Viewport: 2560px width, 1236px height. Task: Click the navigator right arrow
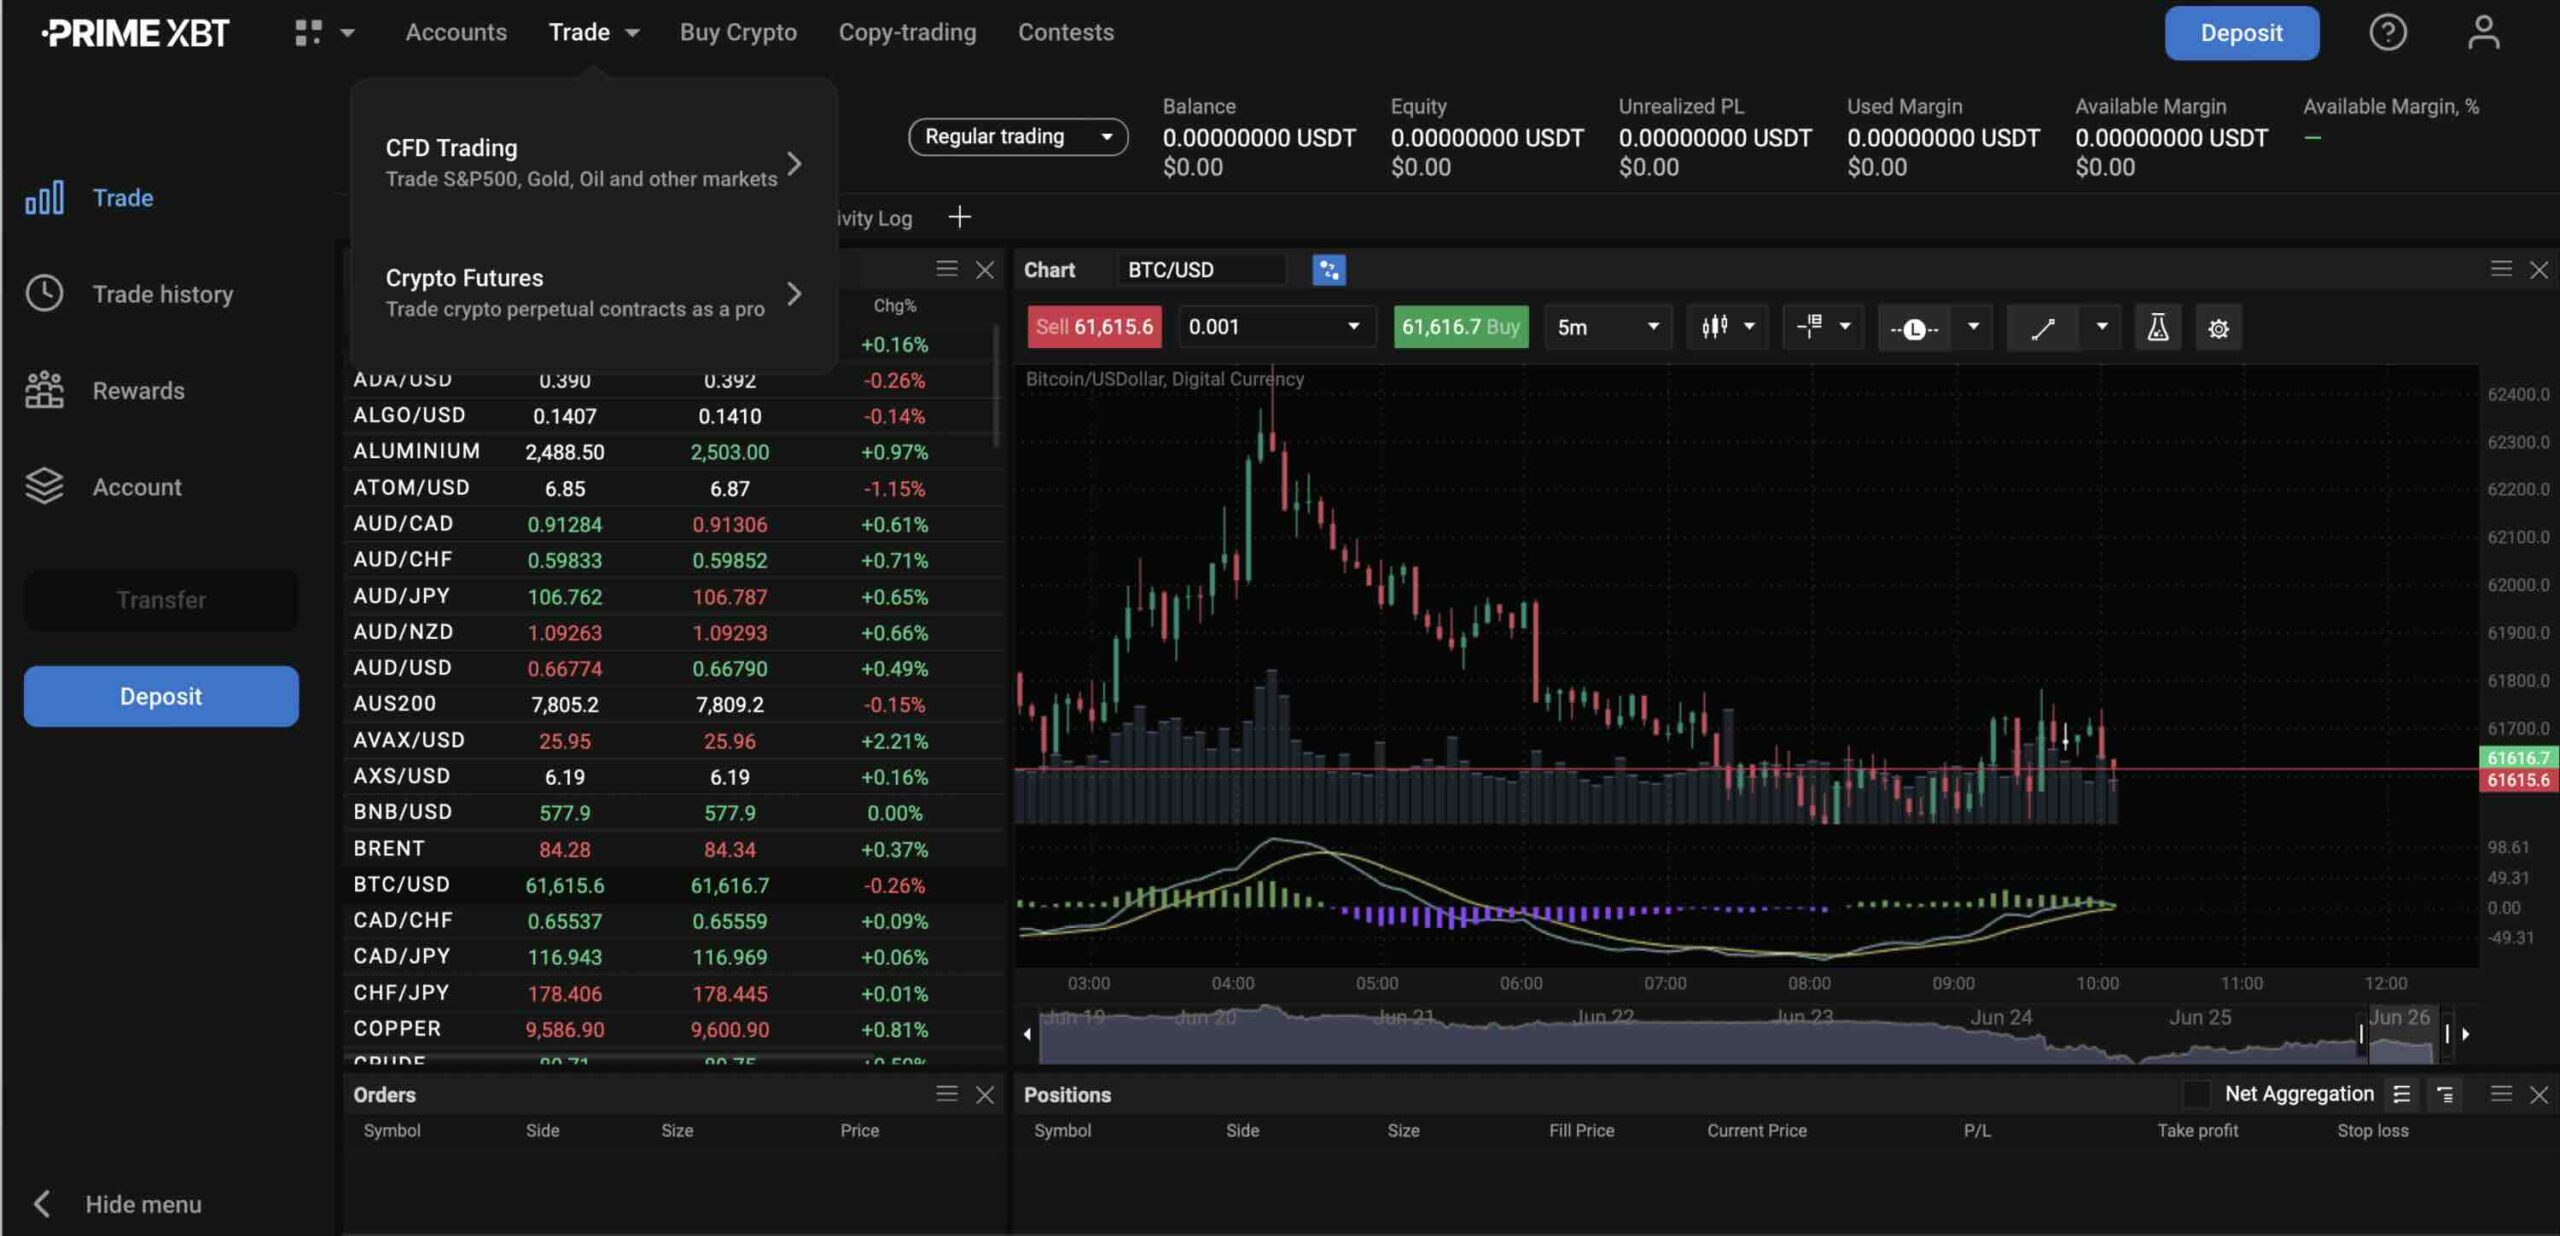[2466, 1034]
